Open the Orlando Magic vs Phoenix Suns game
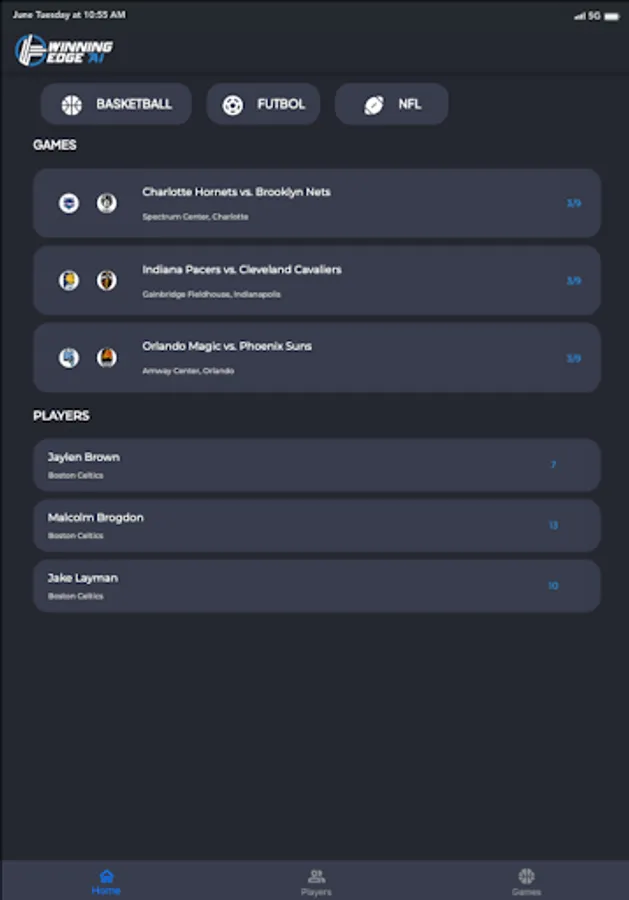Viewport: 629px width, 900px height. click(316, 357)
